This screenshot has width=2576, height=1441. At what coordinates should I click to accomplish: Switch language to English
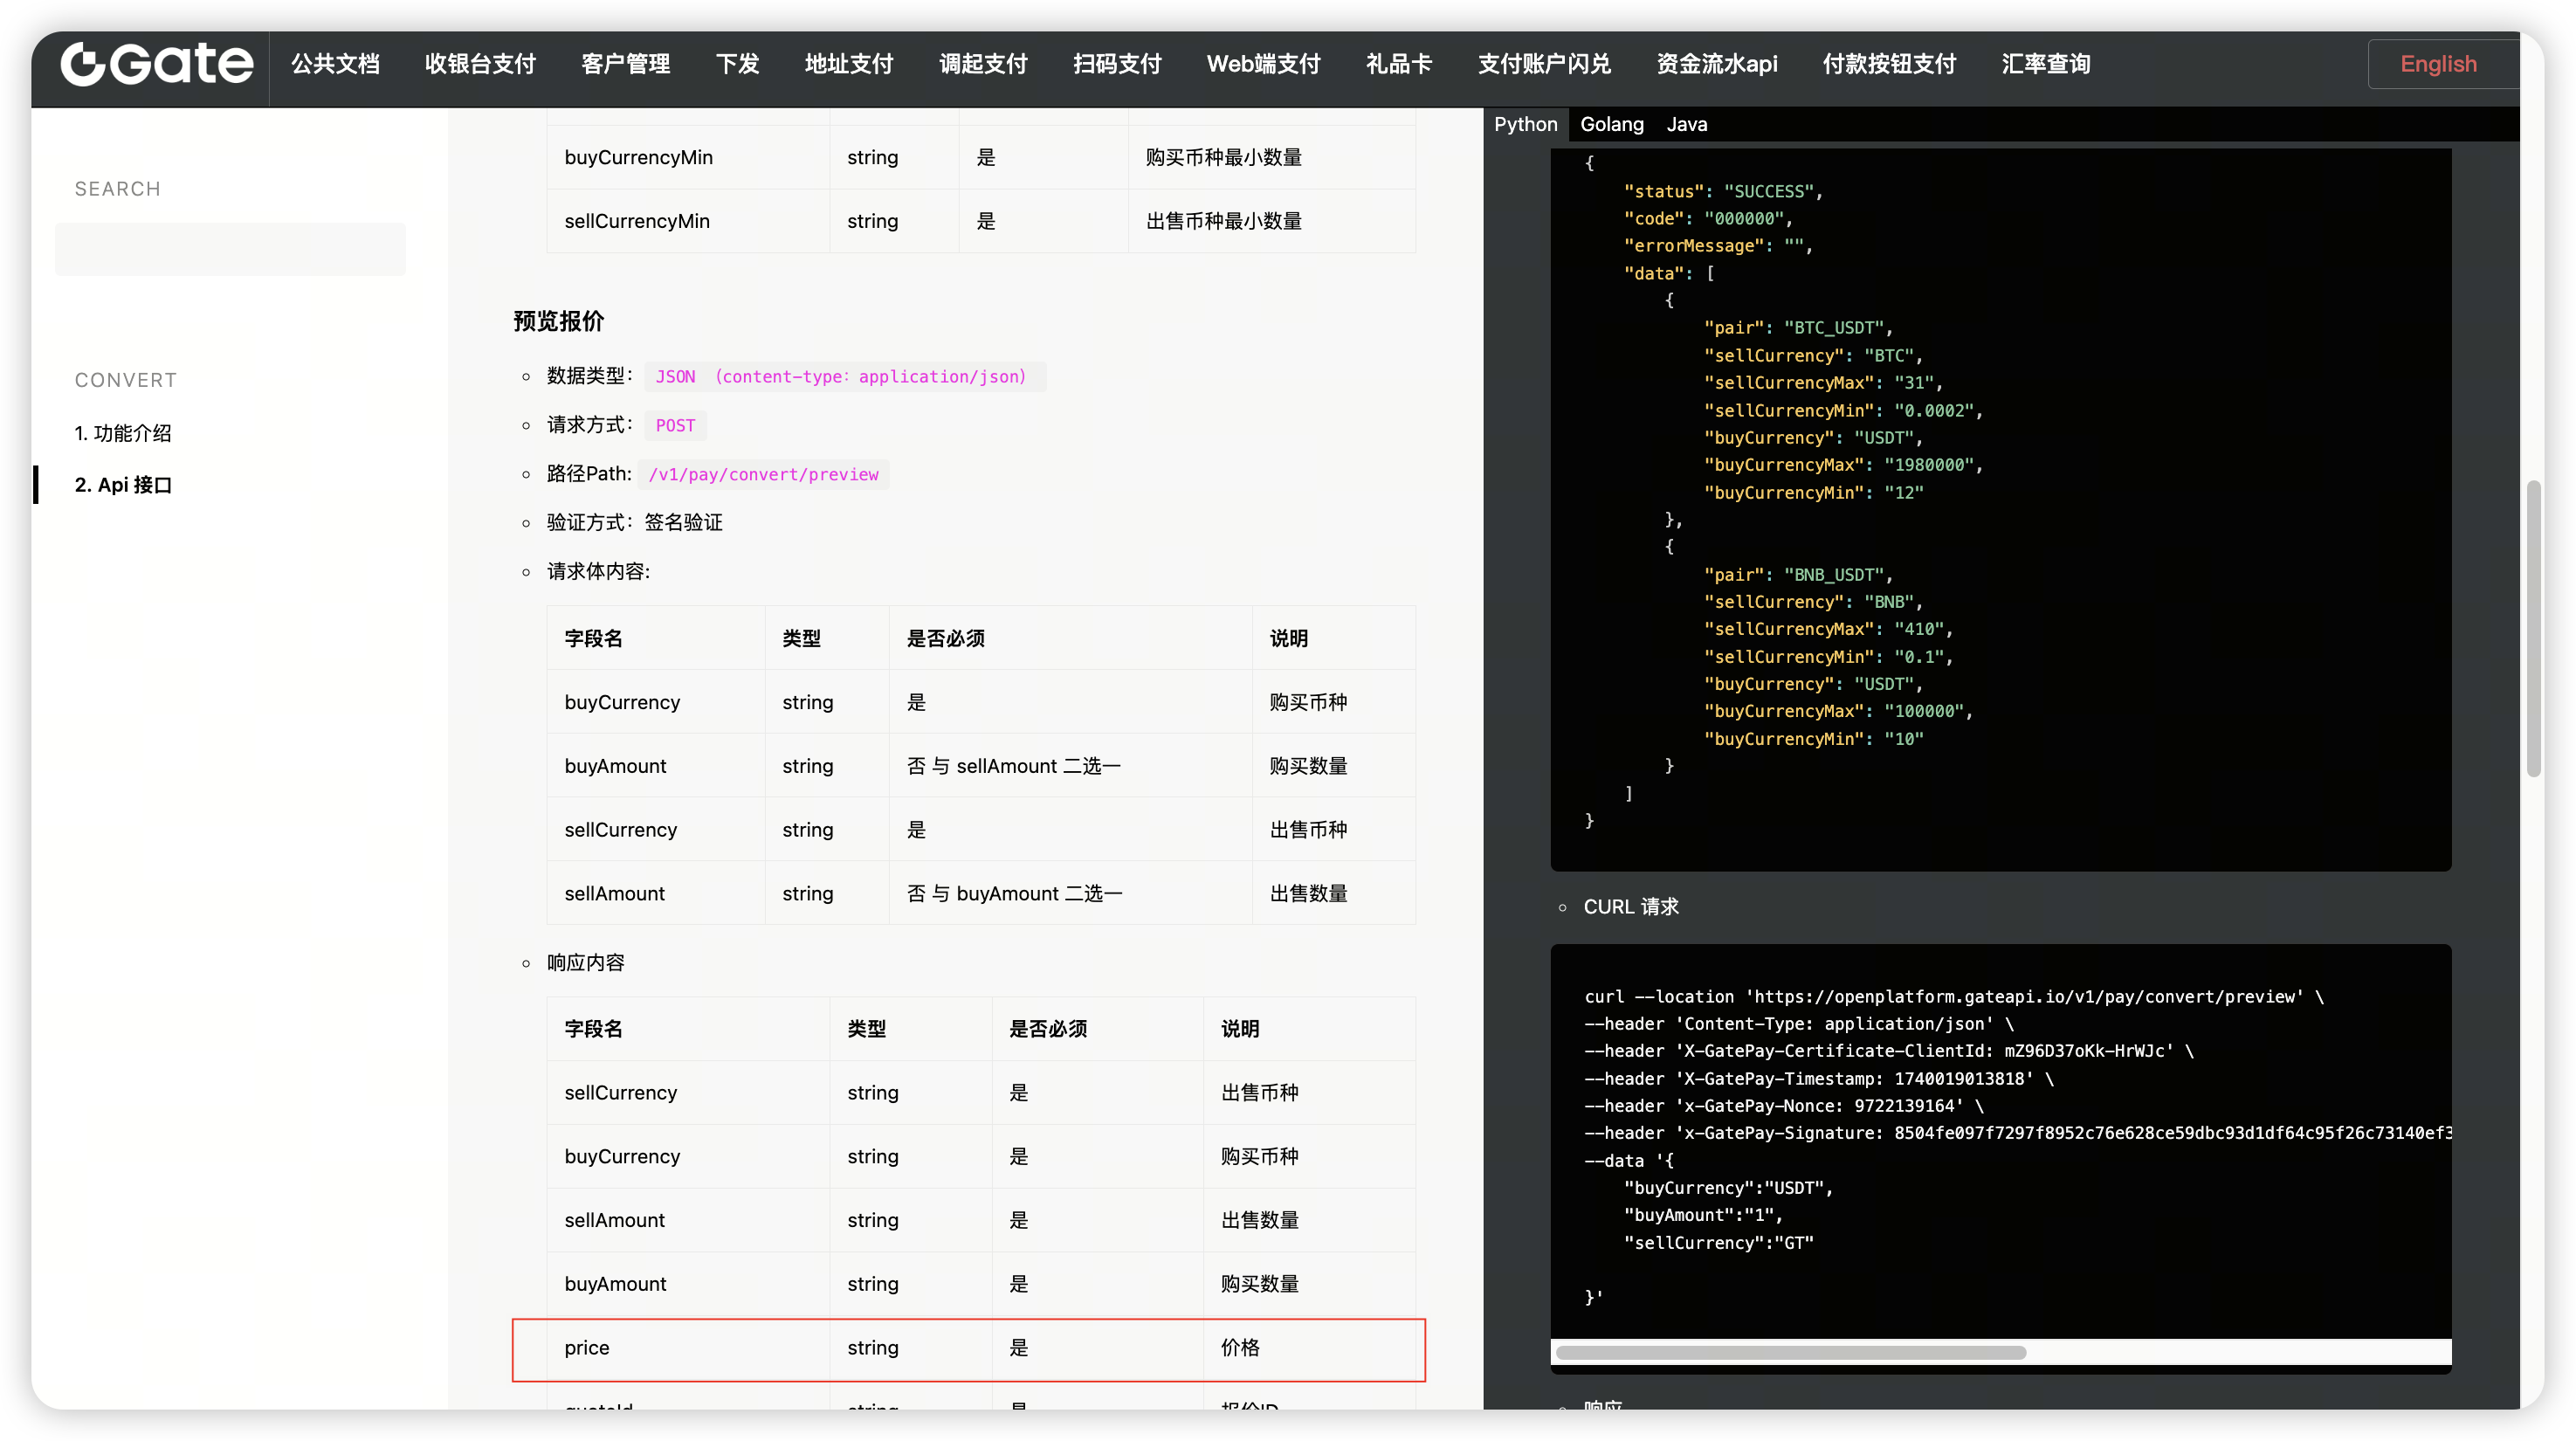click(x=2438, y=64)
